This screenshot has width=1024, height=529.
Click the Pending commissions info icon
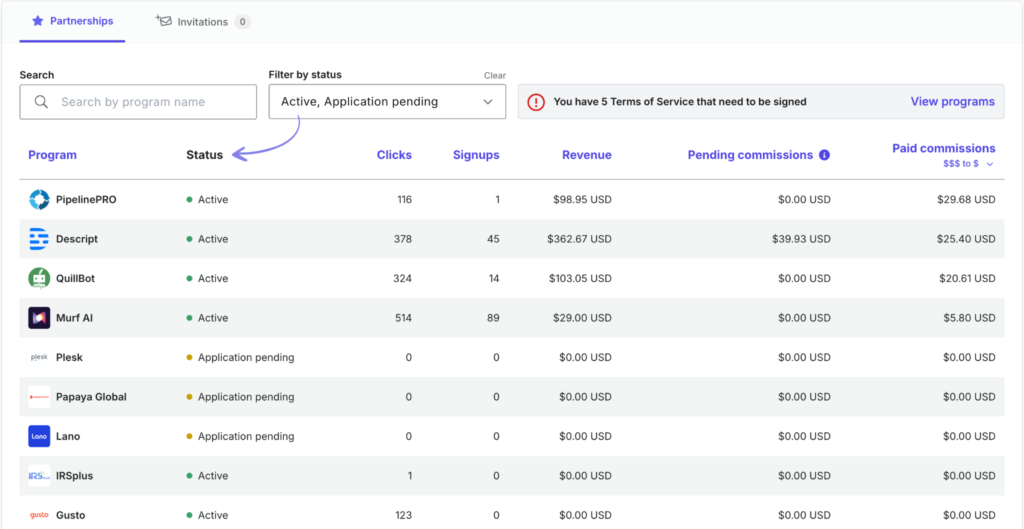(x=824, y=155)
